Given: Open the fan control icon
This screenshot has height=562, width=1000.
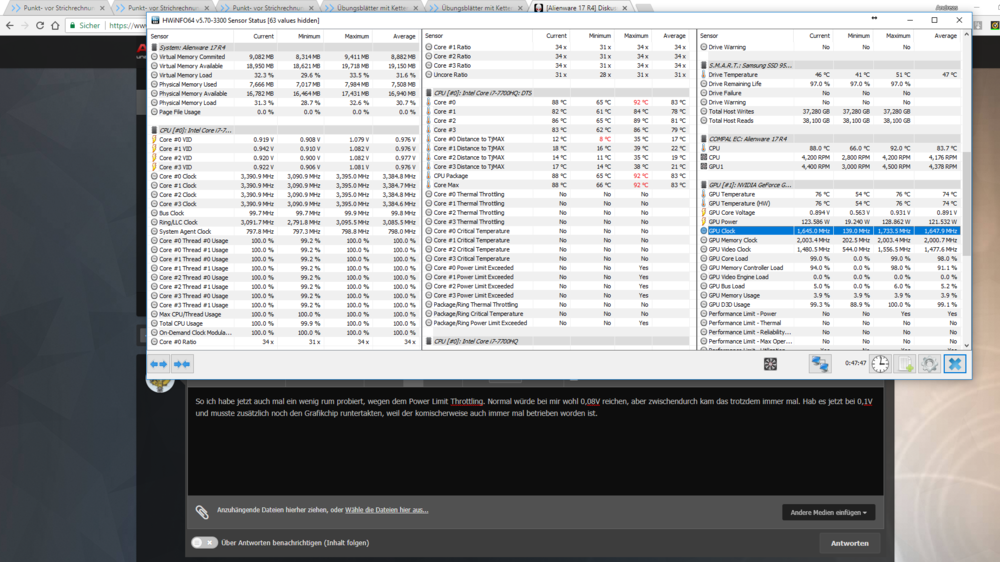Looking at the screenshot, I should 770,364.
